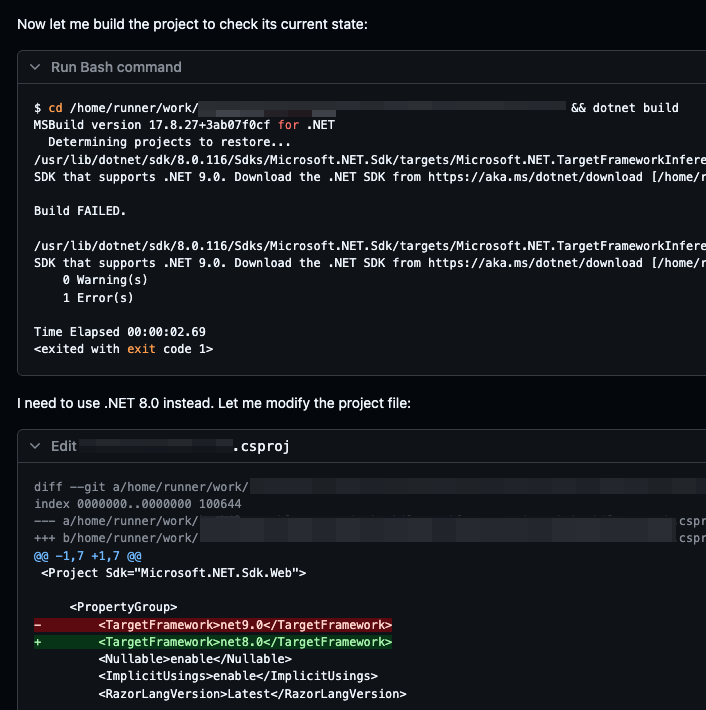The width and height of the screenshot is (706, 710).
Task: Select the removed net9.0 TargetFramework line
Action: 245,624
